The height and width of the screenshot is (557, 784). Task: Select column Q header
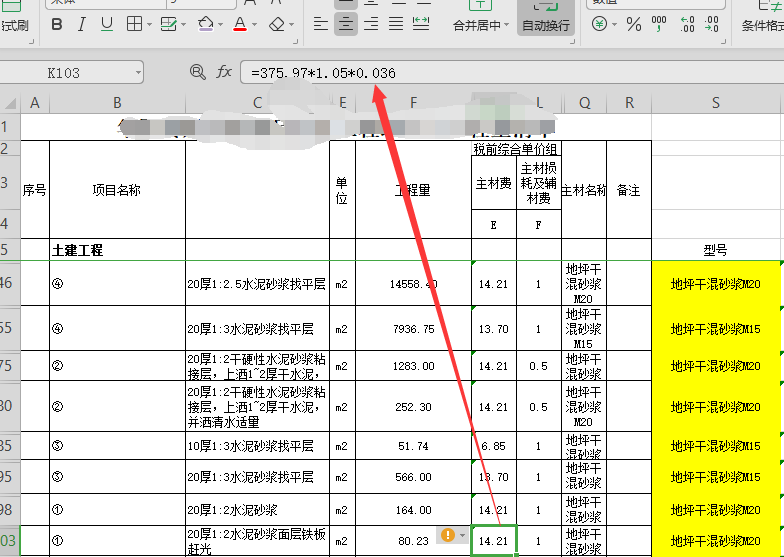click(584, 103)
